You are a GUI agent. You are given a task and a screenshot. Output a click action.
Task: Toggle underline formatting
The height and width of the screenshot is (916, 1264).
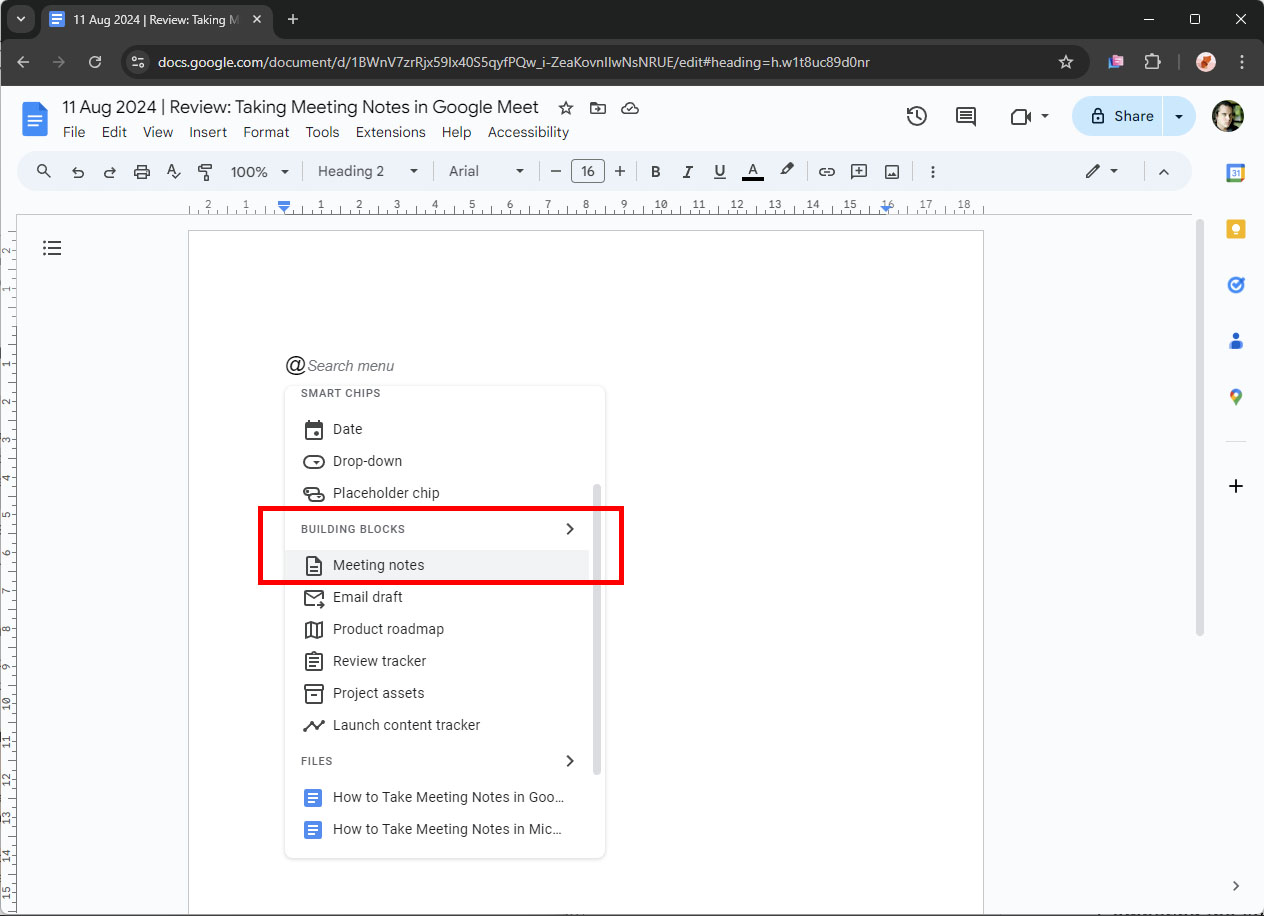pos(720,172)
